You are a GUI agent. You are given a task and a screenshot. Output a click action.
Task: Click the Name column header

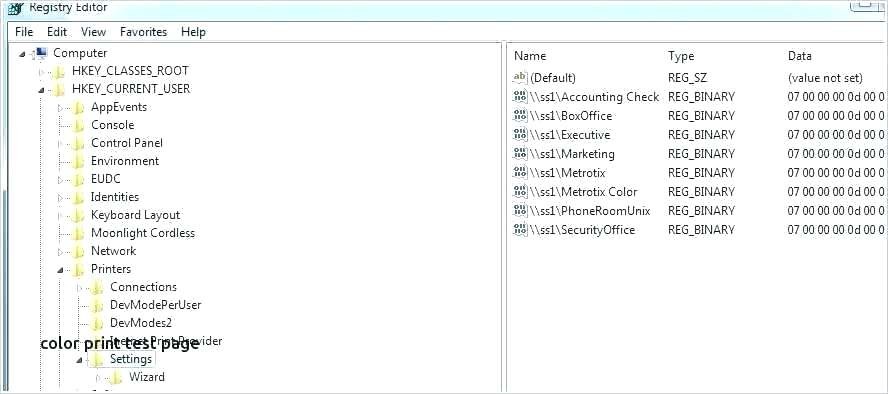[530, 56]
